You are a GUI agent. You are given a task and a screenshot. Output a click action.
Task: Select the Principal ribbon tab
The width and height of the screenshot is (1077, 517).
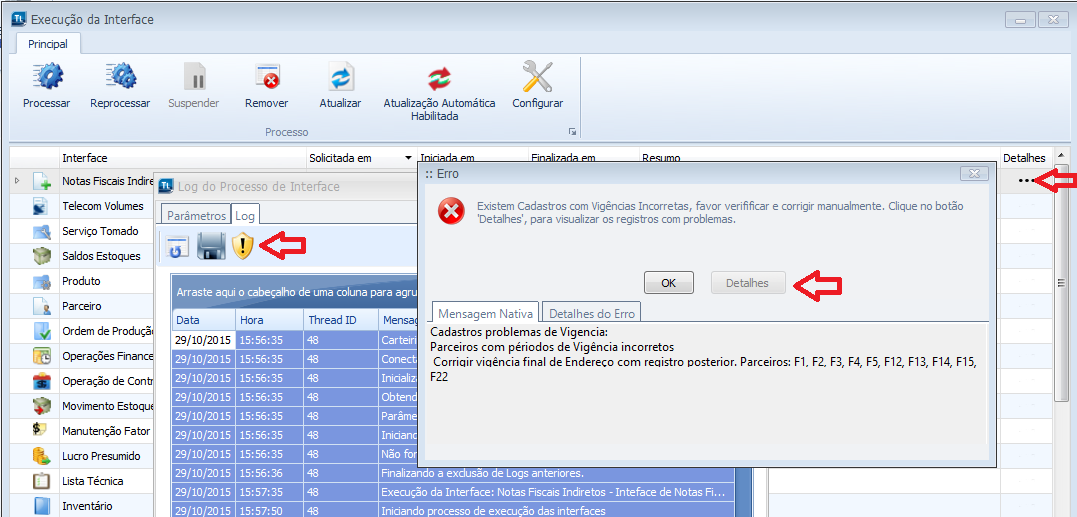(x=47, y=44)
